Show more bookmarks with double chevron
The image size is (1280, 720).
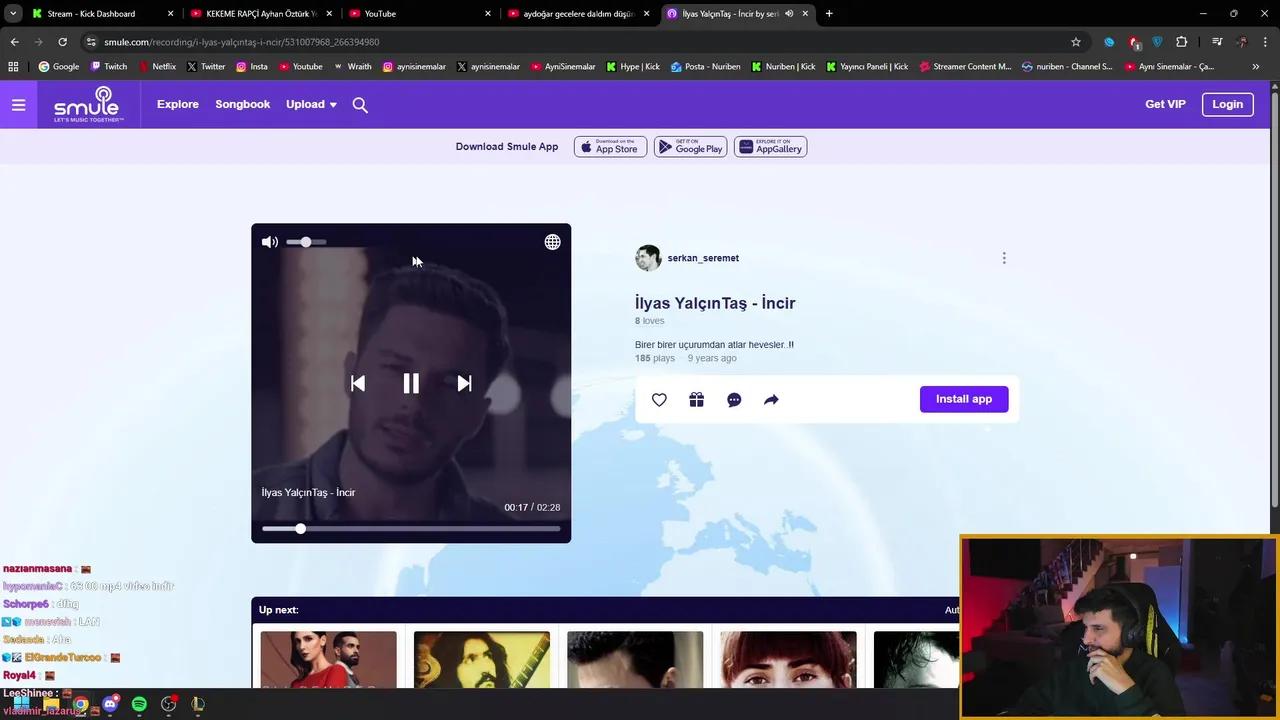tap(1256, 67)
